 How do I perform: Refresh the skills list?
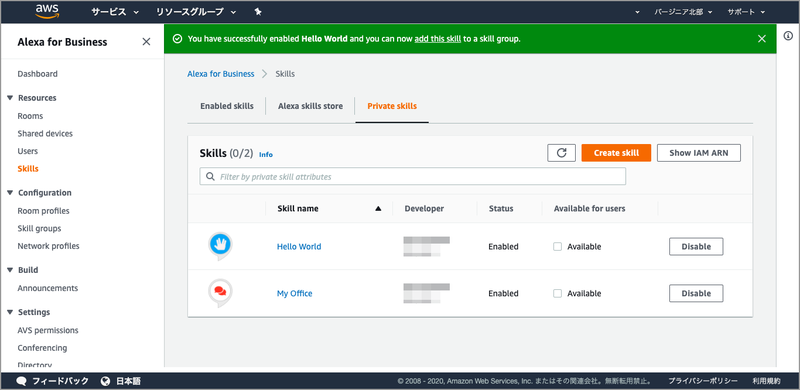(x=561, y=153)
